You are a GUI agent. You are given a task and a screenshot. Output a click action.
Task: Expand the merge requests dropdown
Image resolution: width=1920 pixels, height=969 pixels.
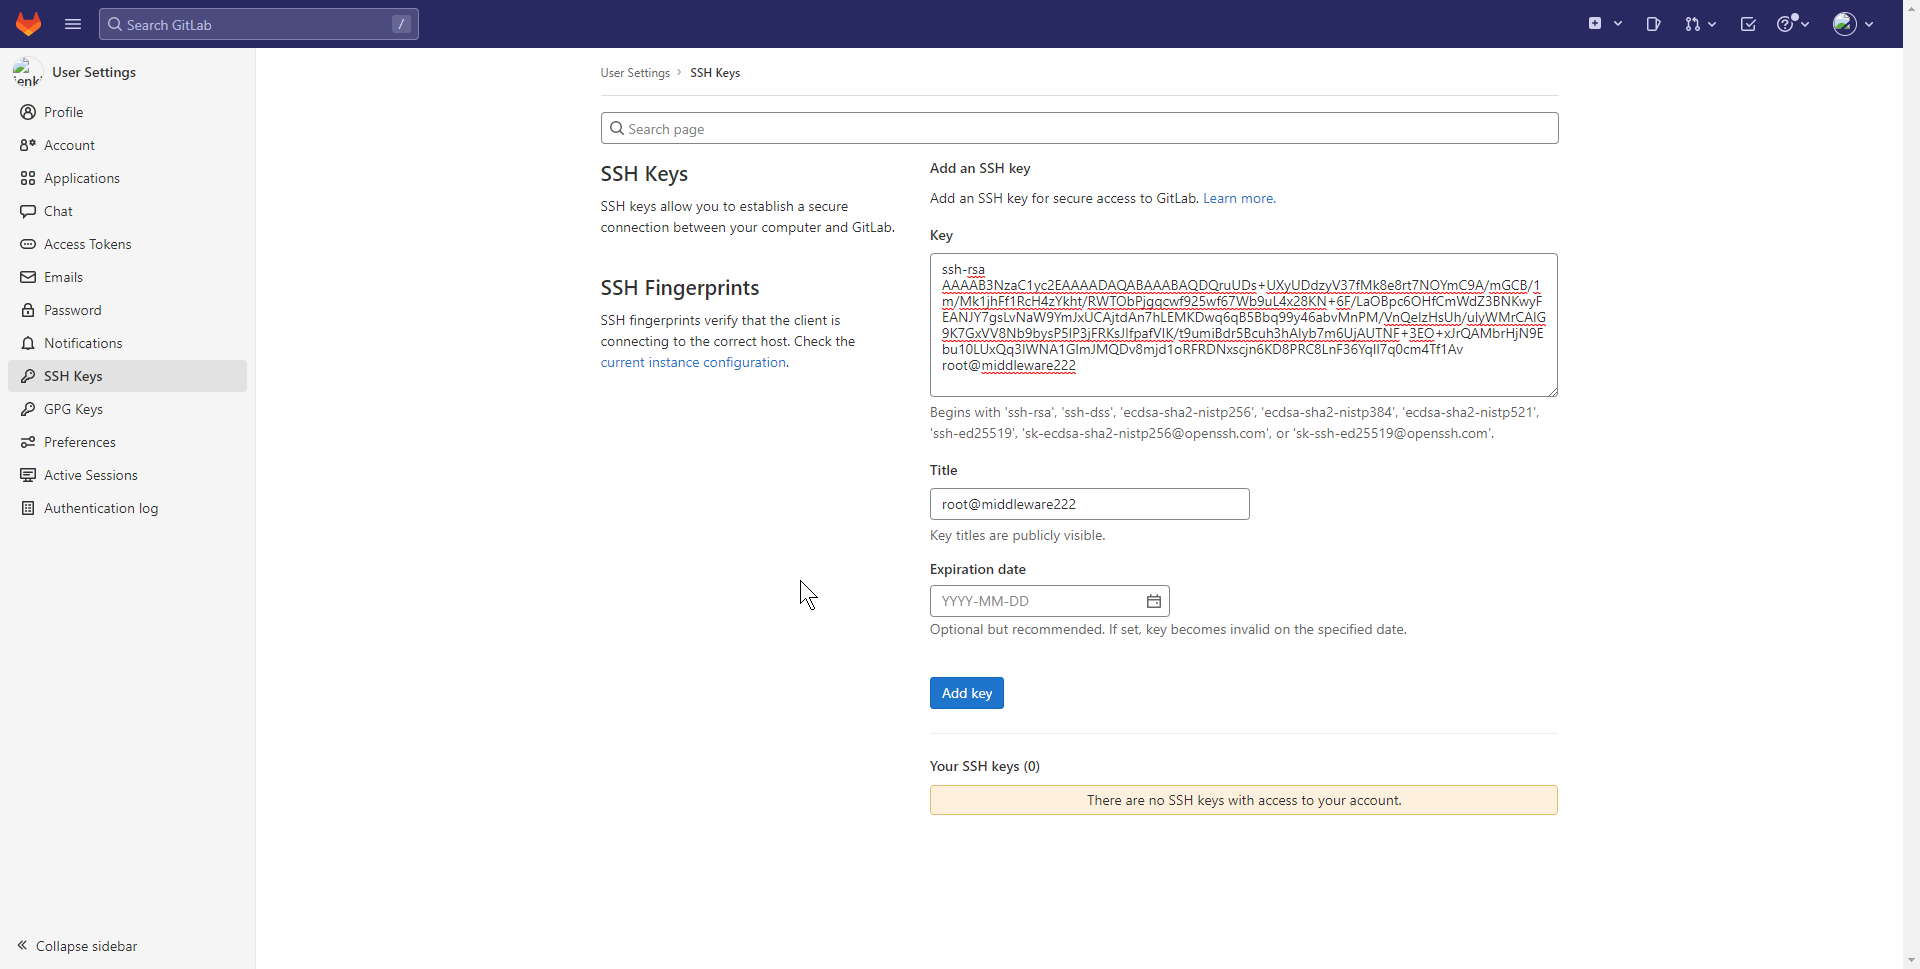click(x=1700, y=24)
